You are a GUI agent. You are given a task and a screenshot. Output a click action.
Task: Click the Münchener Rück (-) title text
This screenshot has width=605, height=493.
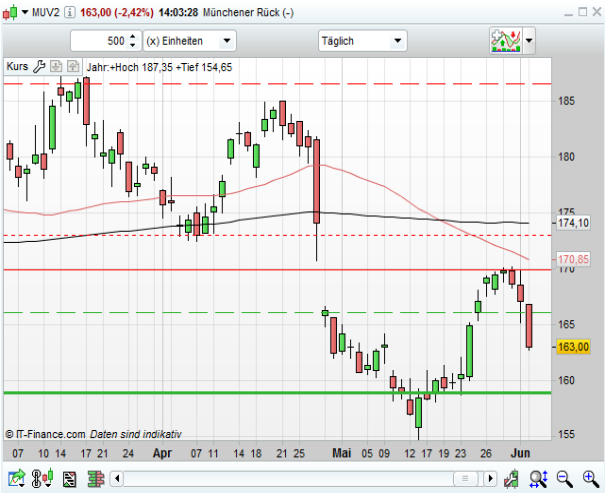[248, 12]
